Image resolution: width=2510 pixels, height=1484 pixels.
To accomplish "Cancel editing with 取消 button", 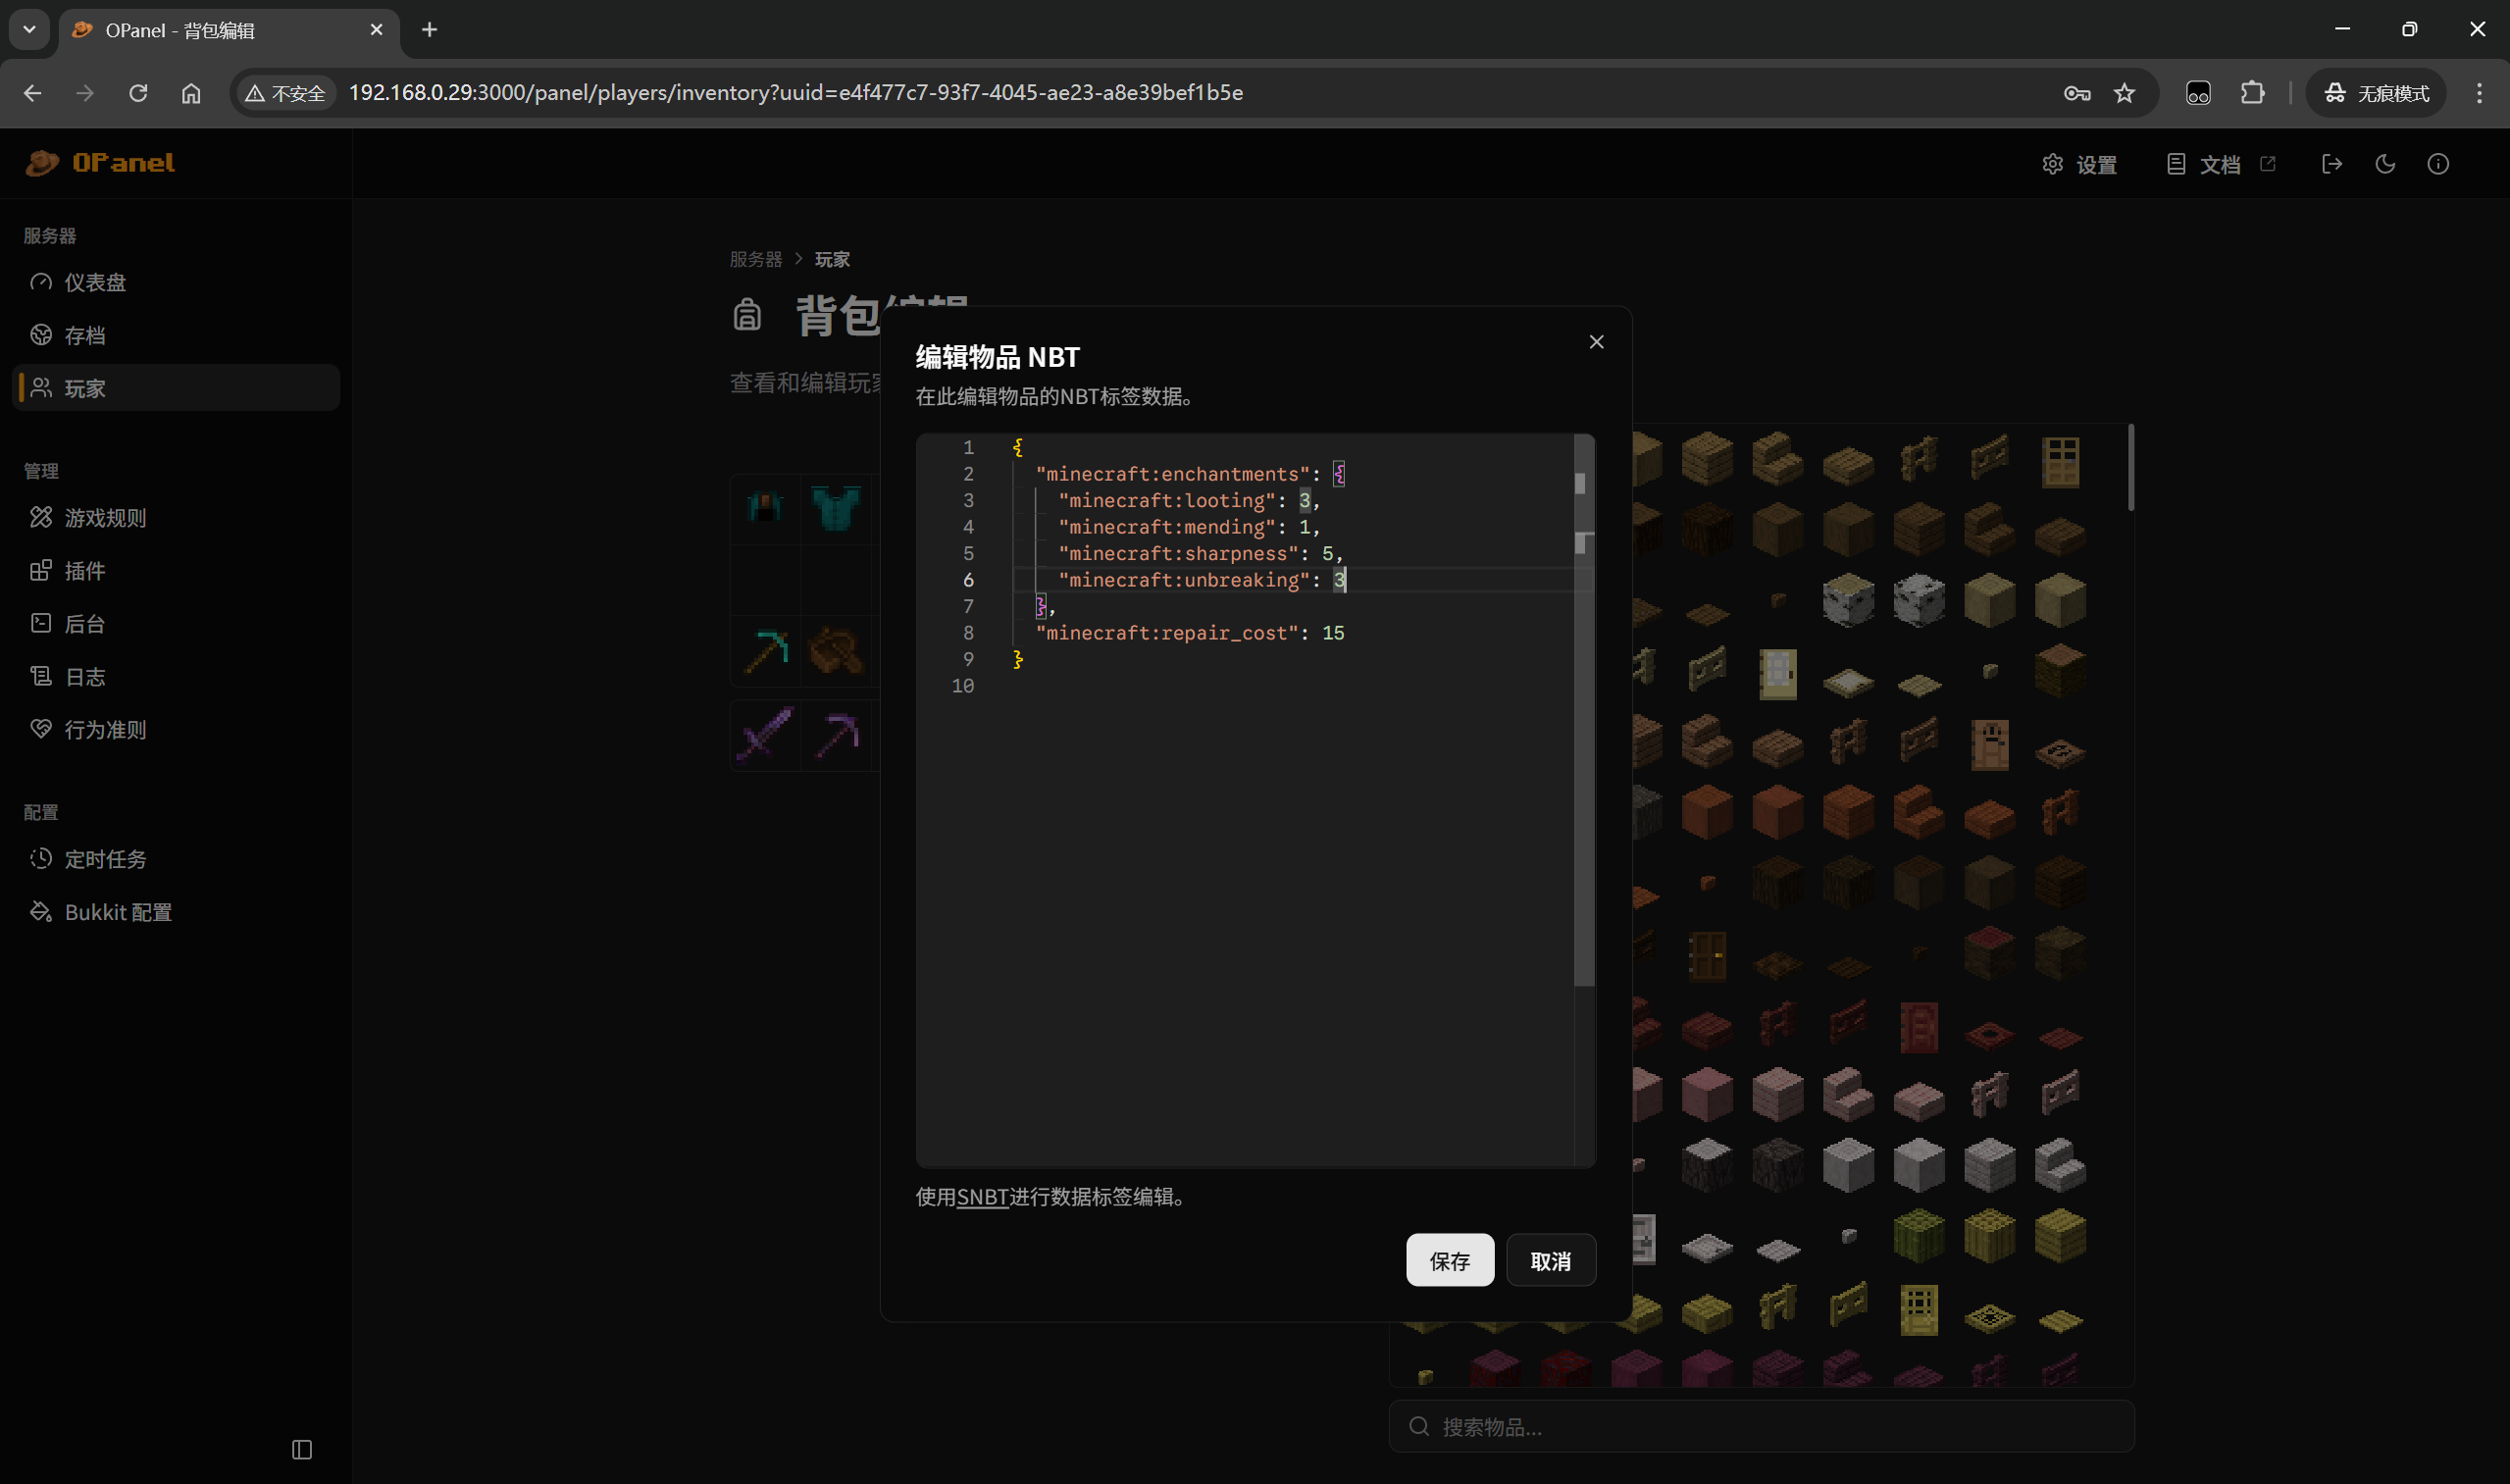I will tap(1550, 1260).
